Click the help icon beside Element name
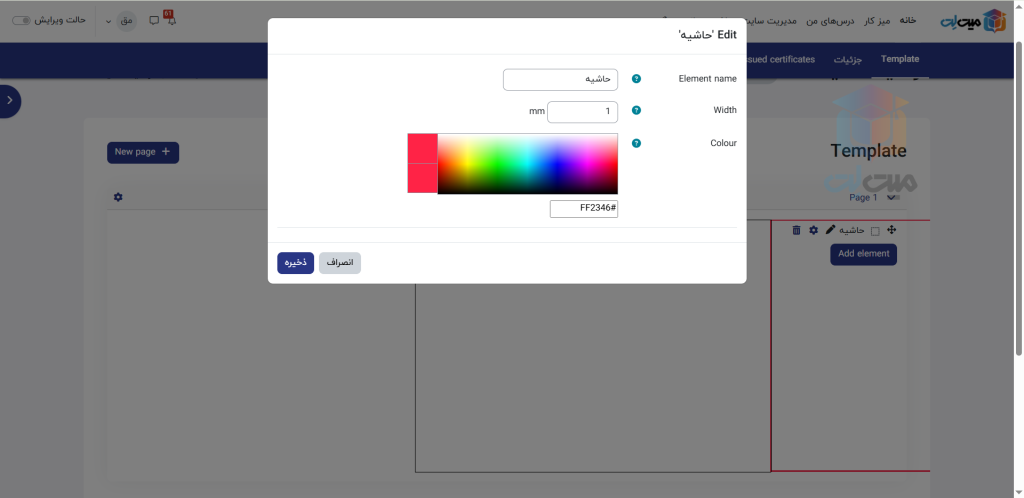Screen dimensions: 1024x498 [x=636, y=79]
